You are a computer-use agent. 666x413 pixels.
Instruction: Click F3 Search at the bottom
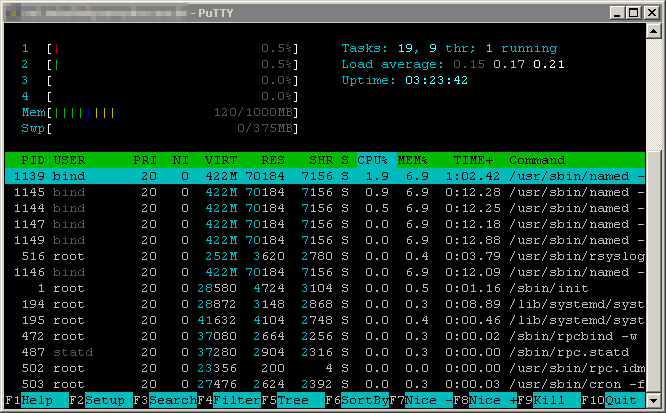[x=165, y=400]
